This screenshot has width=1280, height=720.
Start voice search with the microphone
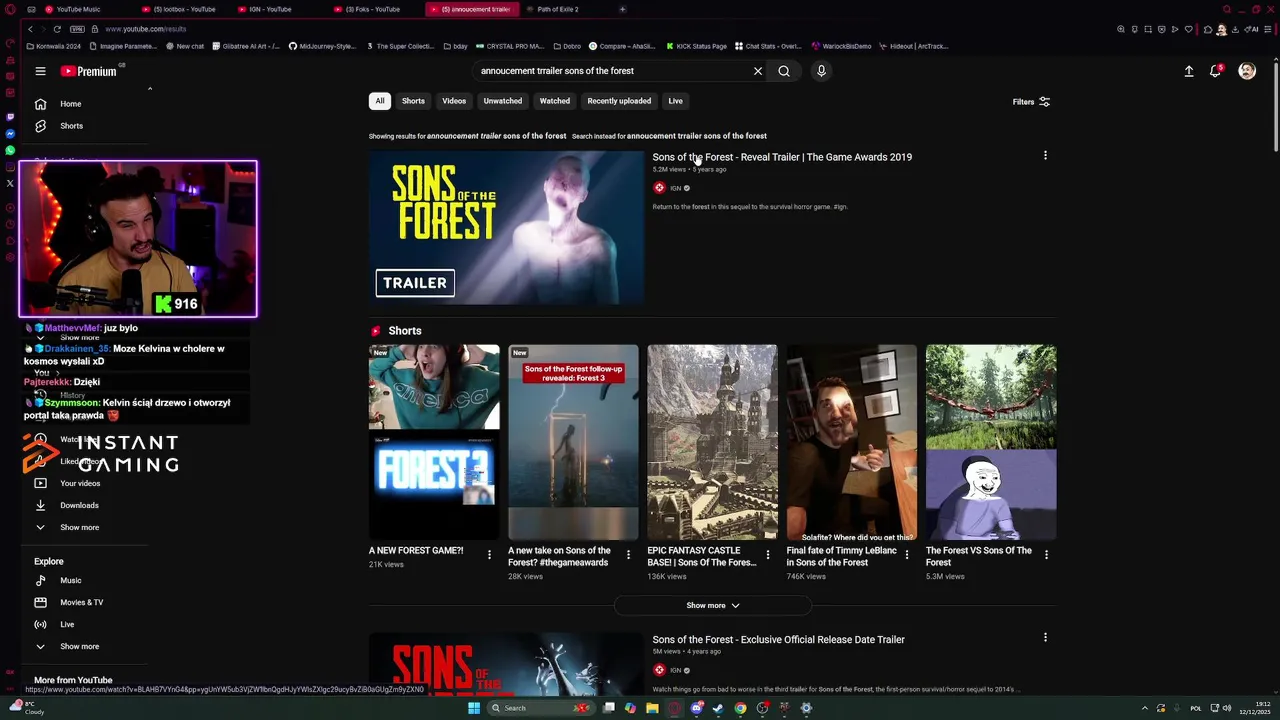coord(821,71)
